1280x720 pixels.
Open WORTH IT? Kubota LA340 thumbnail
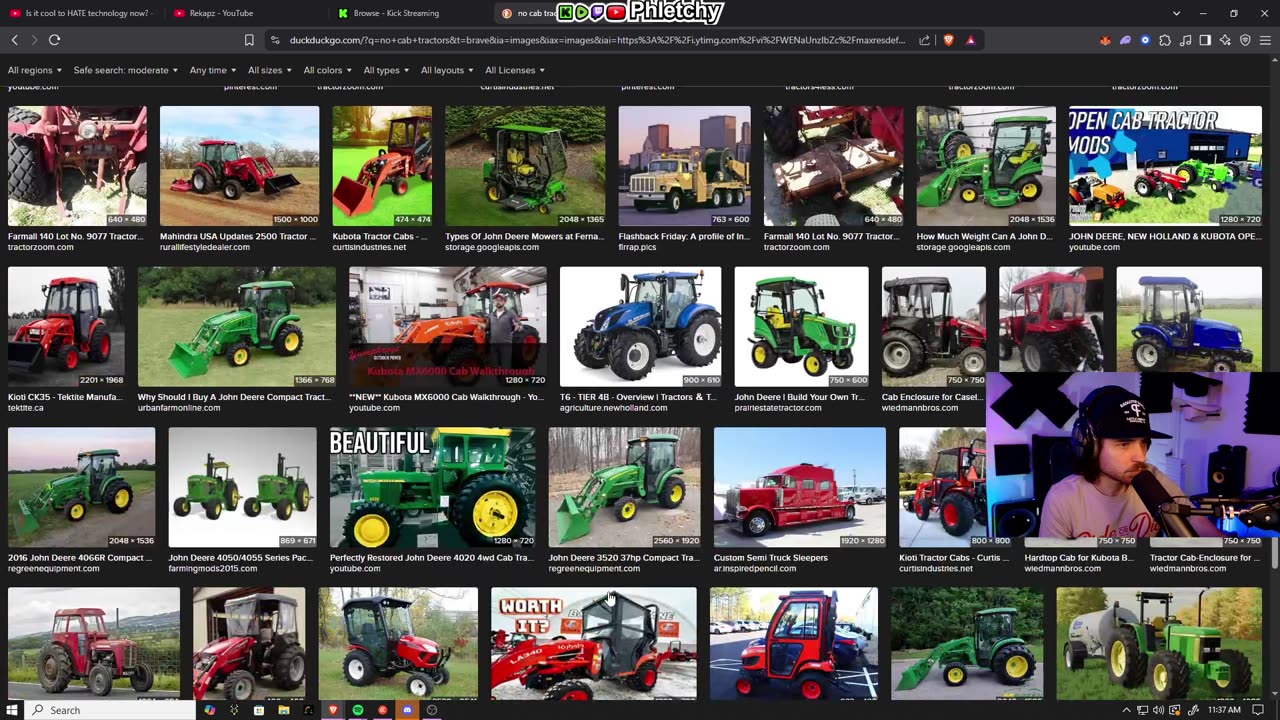594,643
